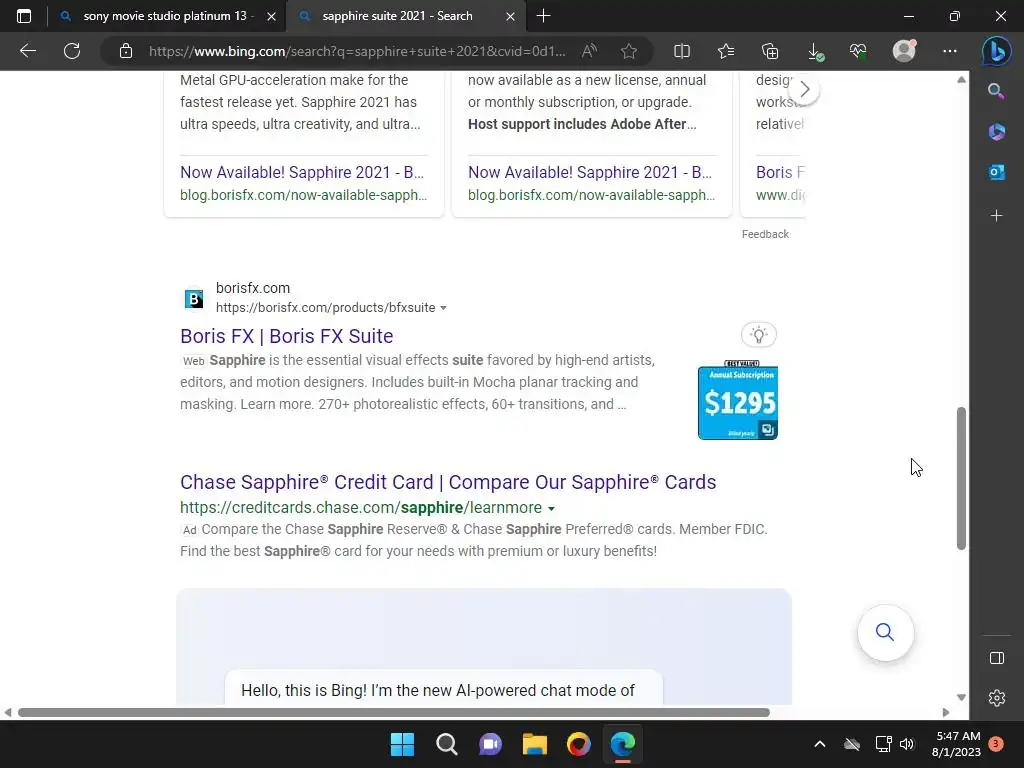Open the Collections icon

pyautogui.click(x=770, y=51)
